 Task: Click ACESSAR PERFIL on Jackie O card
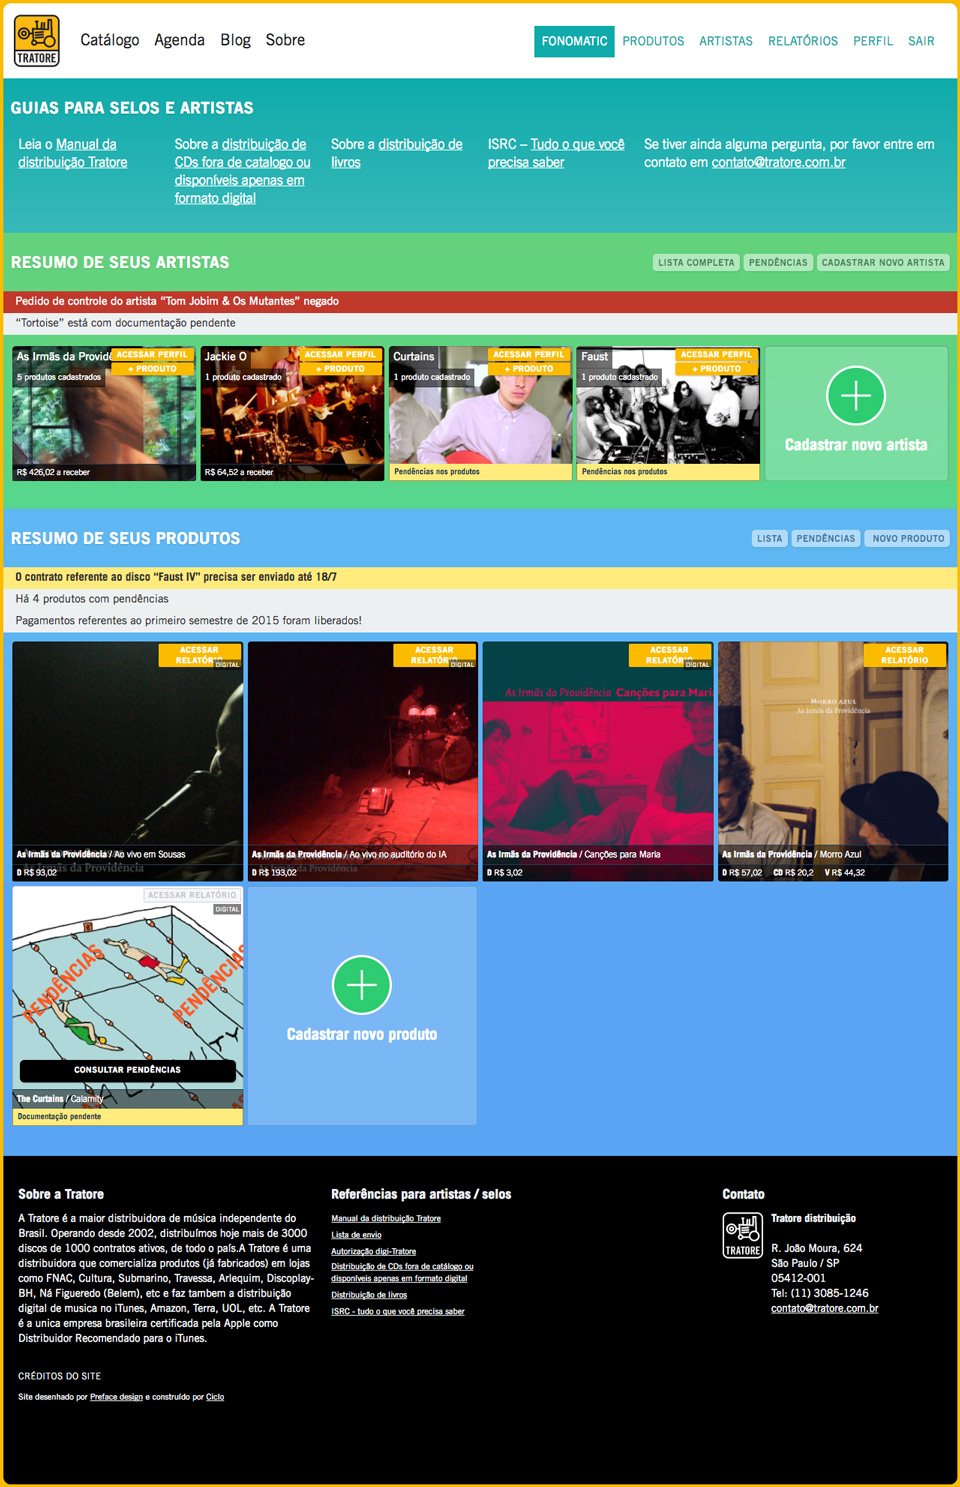[x=340, y=354]
